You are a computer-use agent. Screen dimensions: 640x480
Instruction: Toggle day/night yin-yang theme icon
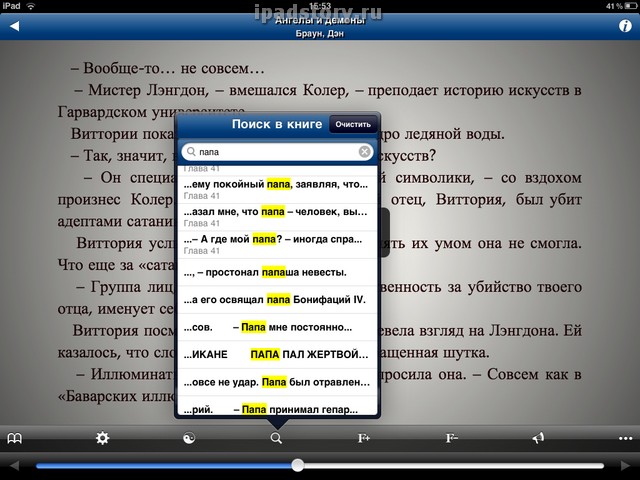(x=189, y=438)
